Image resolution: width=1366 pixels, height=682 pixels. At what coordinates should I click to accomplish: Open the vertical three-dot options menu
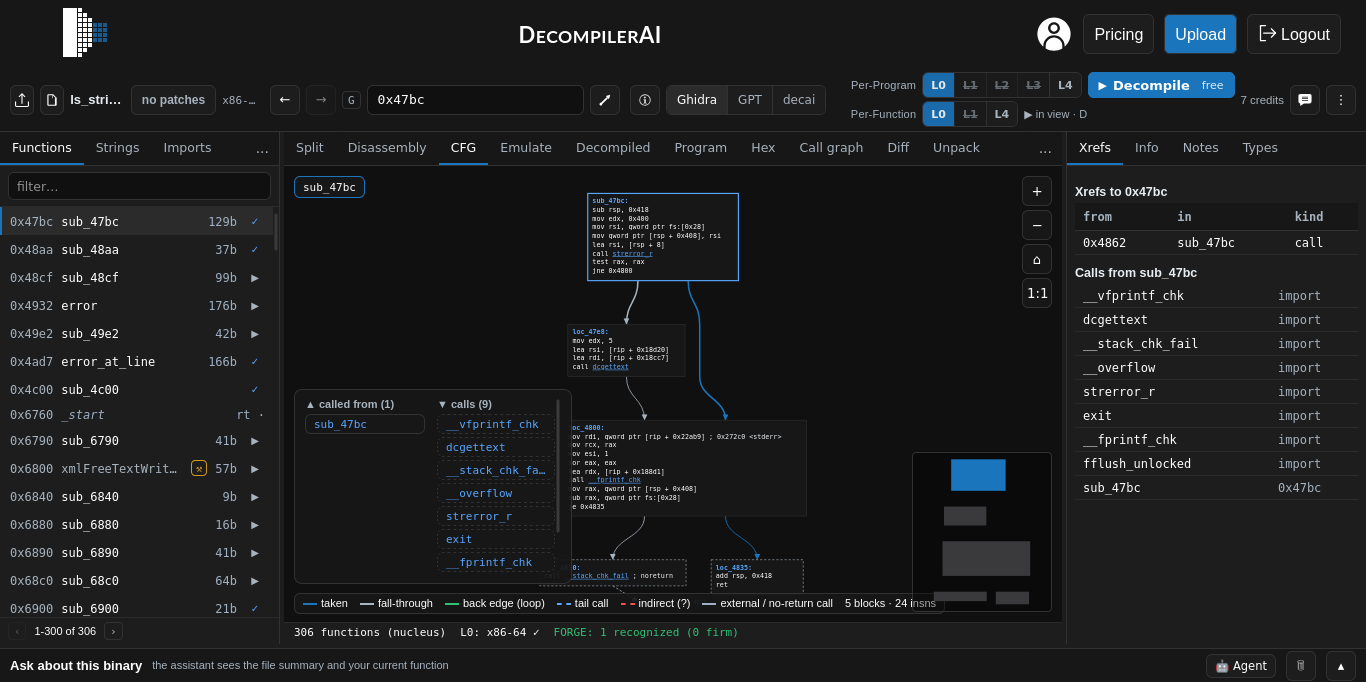(x=1341, y=100)
